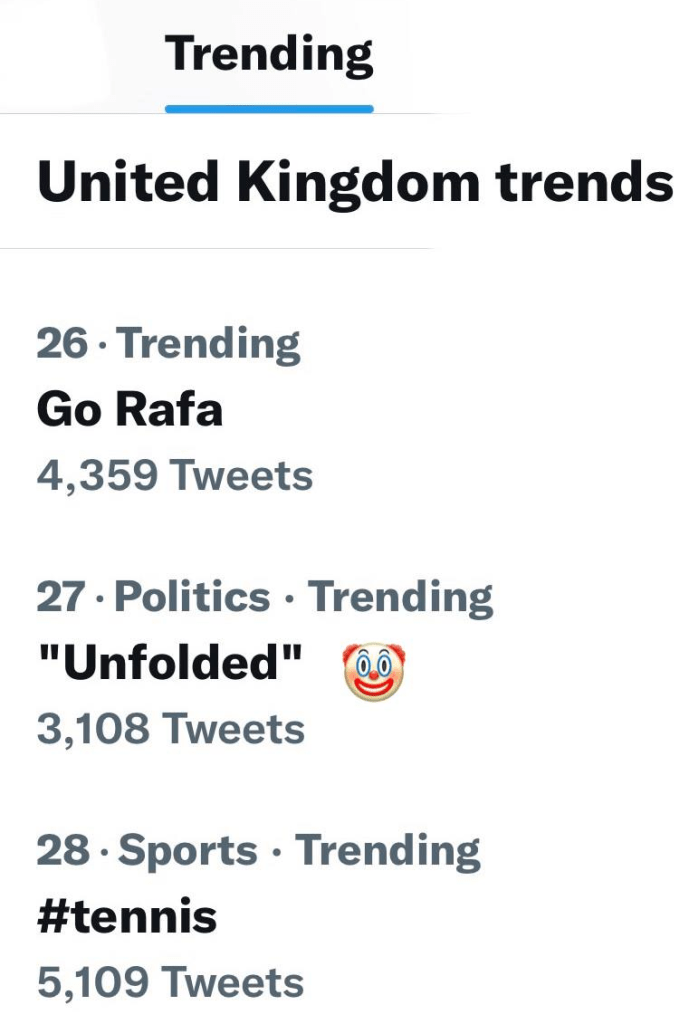689x1024 pixels.
Task: Click rank number 27
Action: [x=62, y=598]
